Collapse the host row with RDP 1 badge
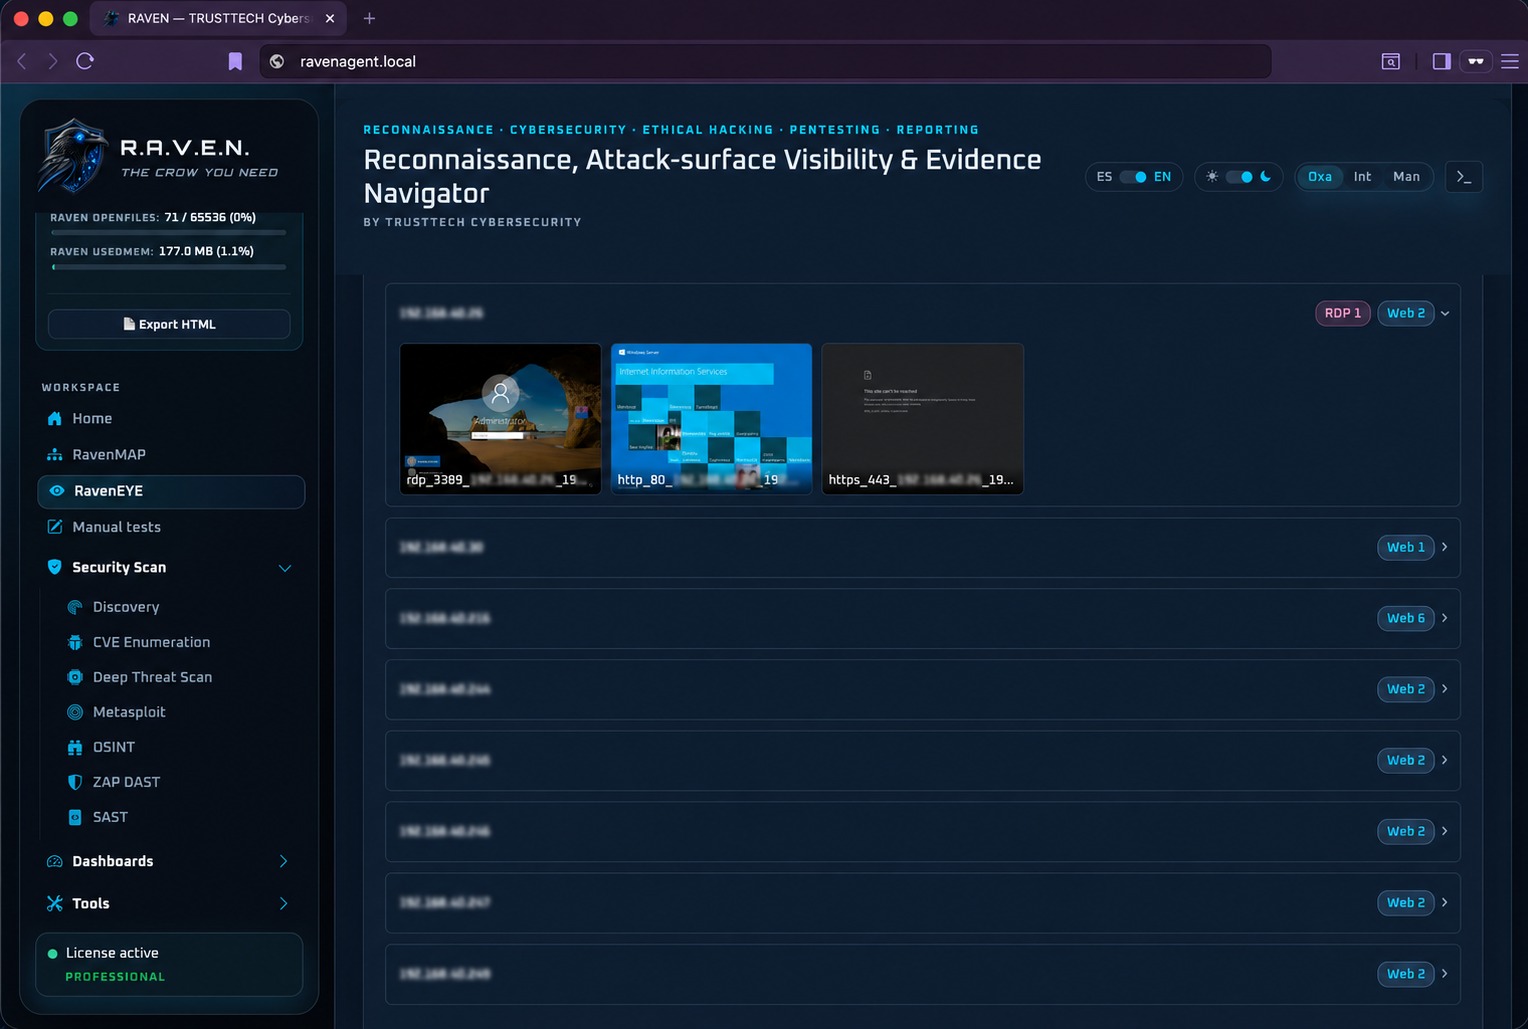 [x=1445, y=314]
